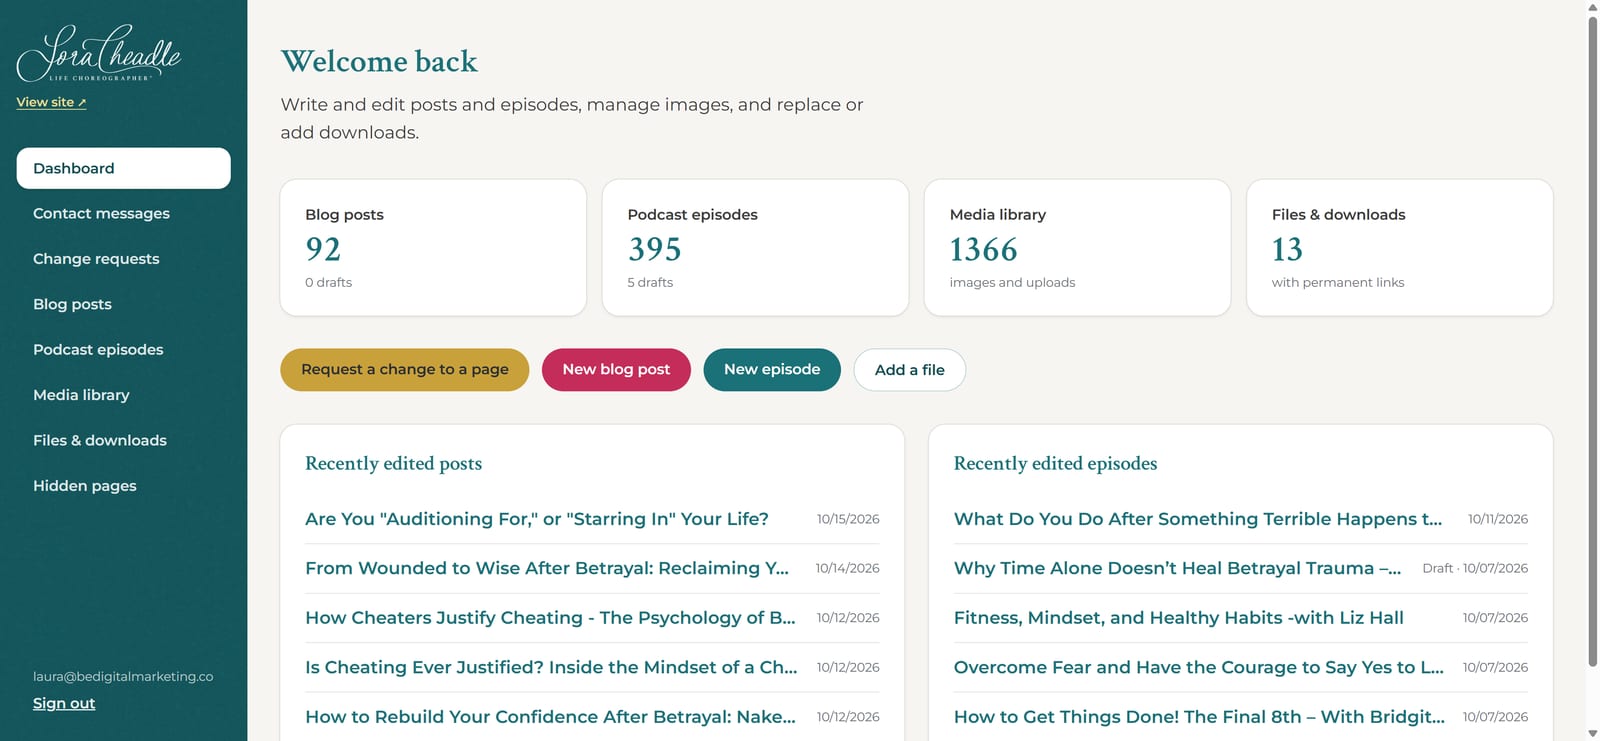Open post Are You "Auditioning For," or "Starring In"
This screenshot has height=741, width=1600.
537,519
